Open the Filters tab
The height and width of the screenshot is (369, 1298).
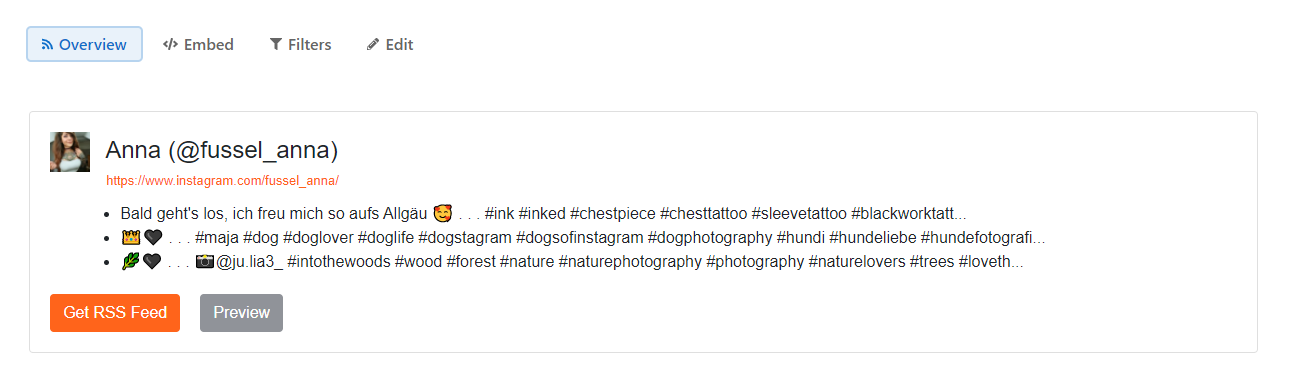point(300,44)
